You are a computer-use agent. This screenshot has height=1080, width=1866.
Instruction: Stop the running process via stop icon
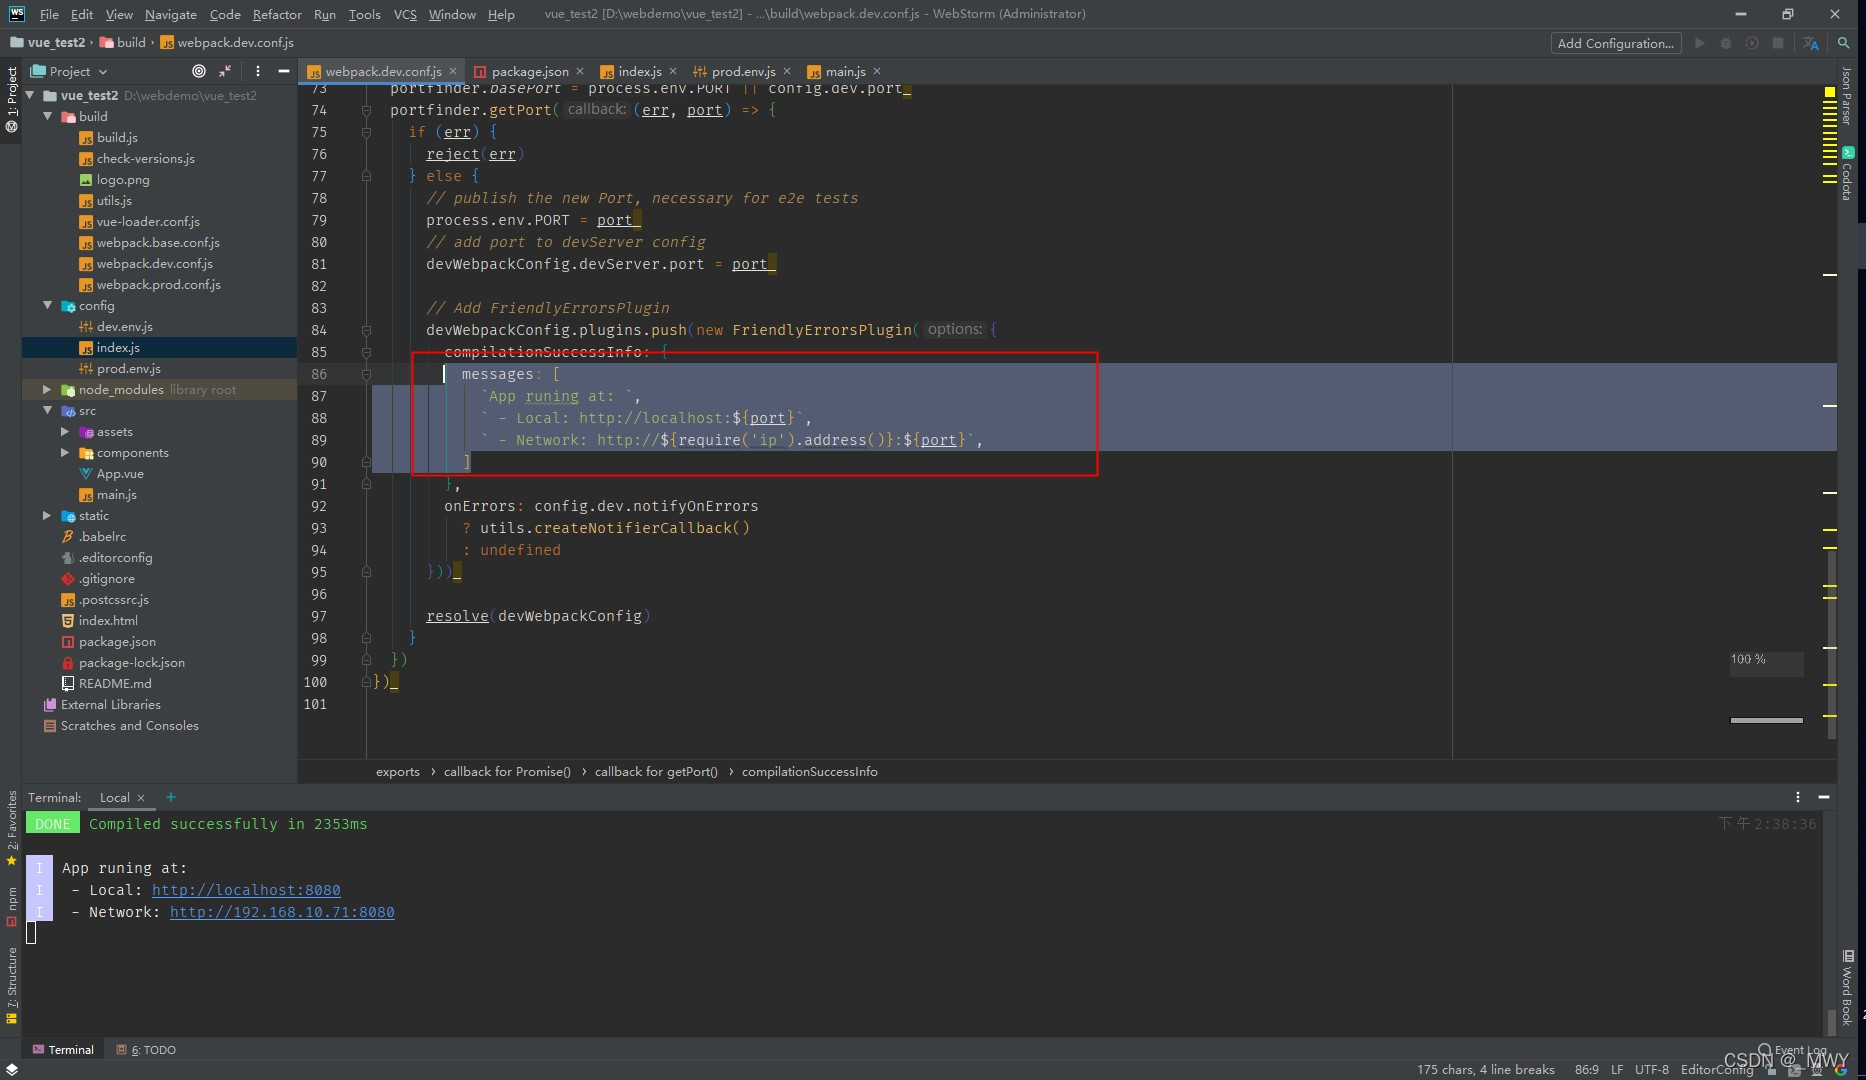coord(1778,43)
